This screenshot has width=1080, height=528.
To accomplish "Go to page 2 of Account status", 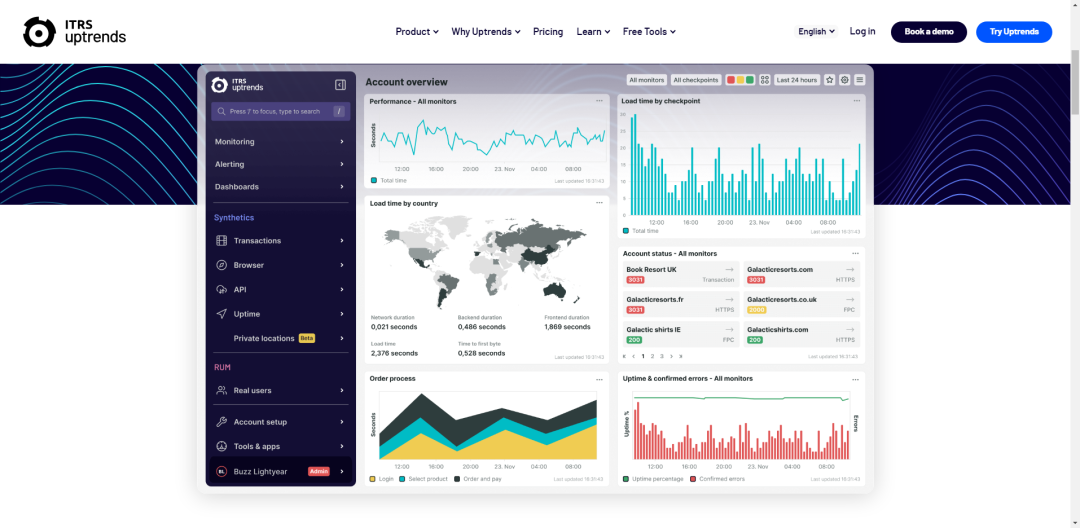I will (x=652, y=357).
